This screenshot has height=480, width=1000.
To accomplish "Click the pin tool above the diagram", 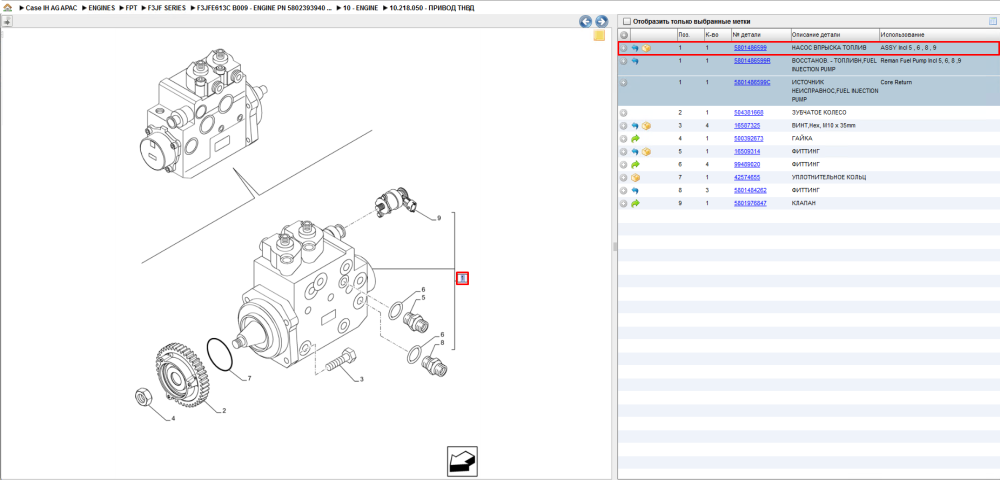I will tap(7, 21).
